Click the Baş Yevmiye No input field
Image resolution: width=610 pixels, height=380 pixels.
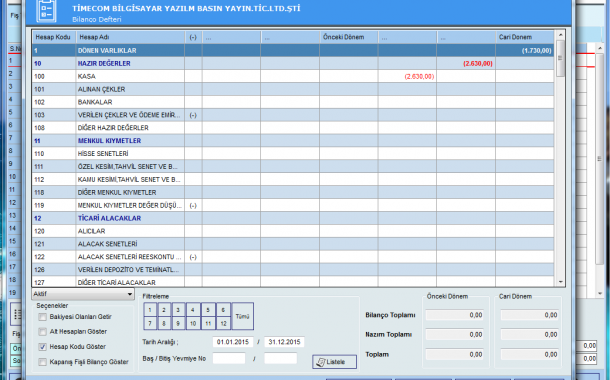229,358
